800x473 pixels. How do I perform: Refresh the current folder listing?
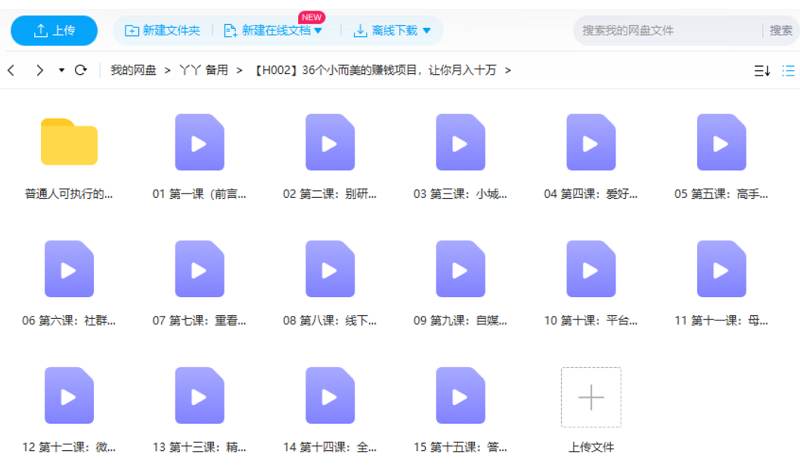tap(81, 70)
